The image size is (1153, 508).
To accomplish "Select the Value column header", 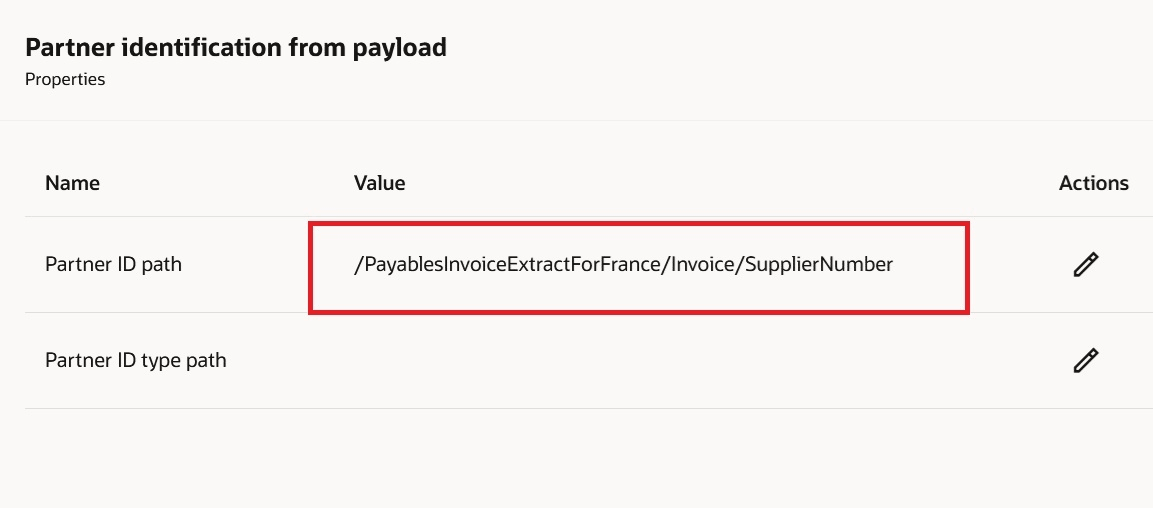I will 379,183.
